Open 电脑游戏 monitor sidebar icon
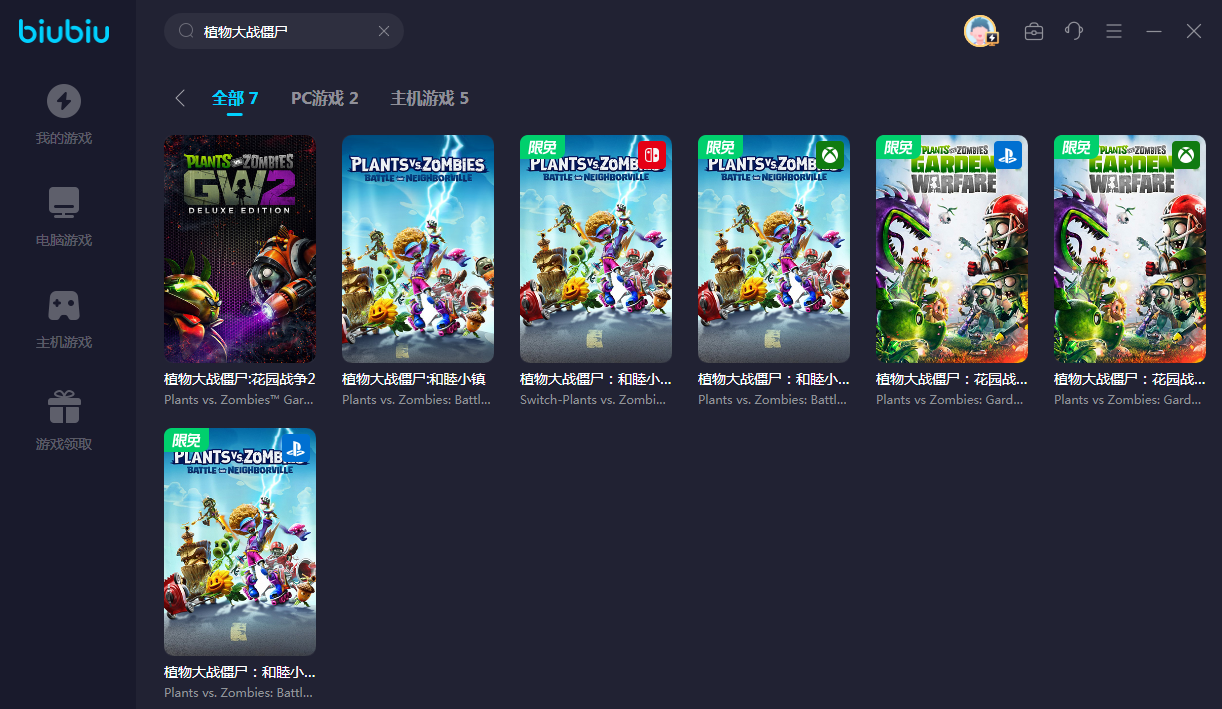1222x709 pixels. [x=64, y=203]
